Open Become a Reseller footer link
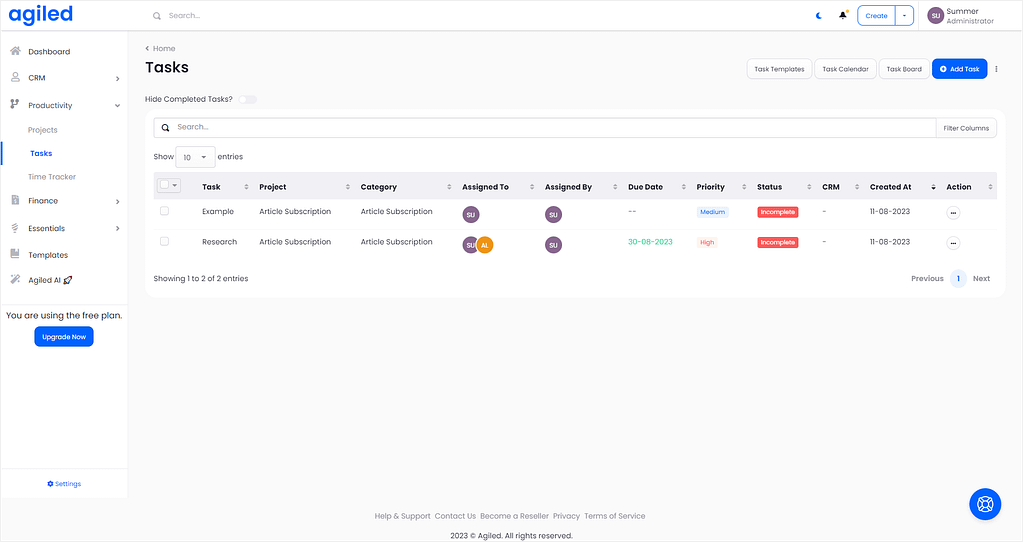 [514, 516]
